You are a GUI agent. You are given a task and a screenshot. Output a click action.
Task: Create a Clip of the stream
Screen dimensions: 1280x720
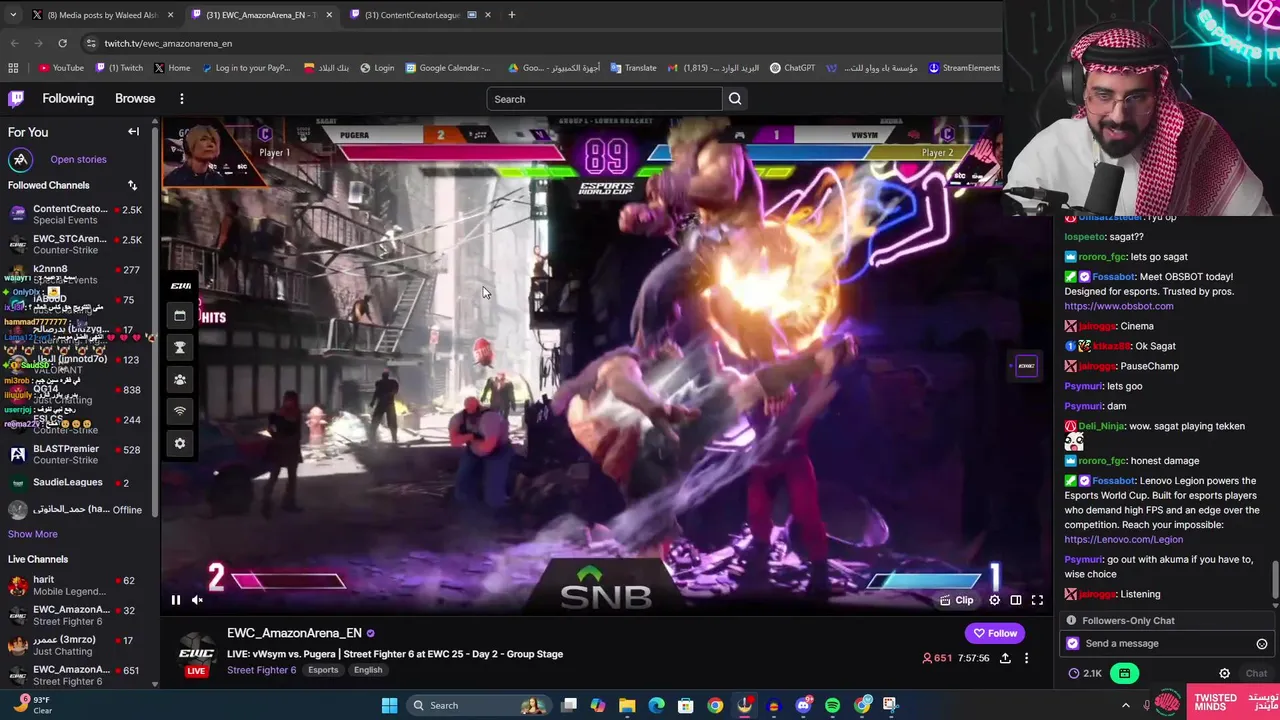click(957, 600)
